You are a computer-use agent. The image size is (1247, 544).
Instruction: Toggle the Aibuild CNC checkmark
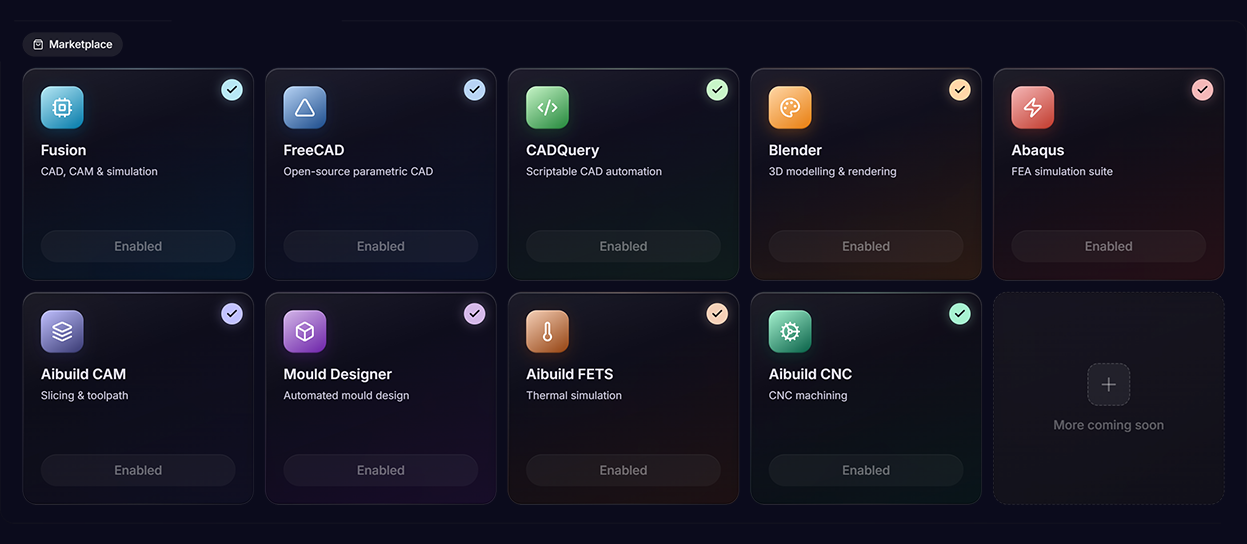(960, 314)
